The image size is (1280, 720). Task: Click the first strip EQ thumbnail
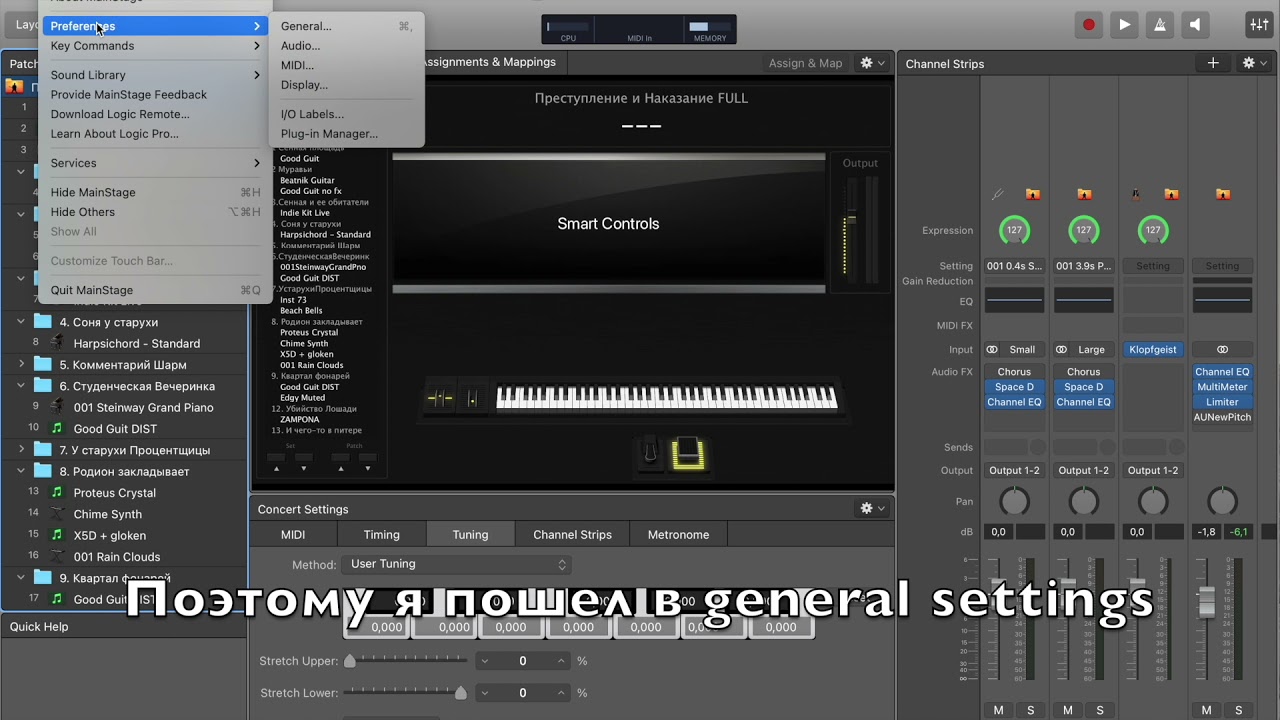click(x=1014, y=299)
